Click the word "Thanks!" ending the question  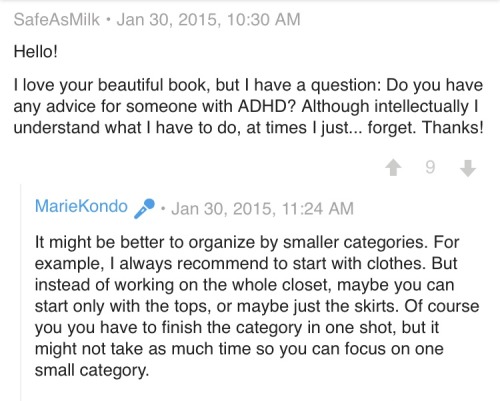pos(453,128)
